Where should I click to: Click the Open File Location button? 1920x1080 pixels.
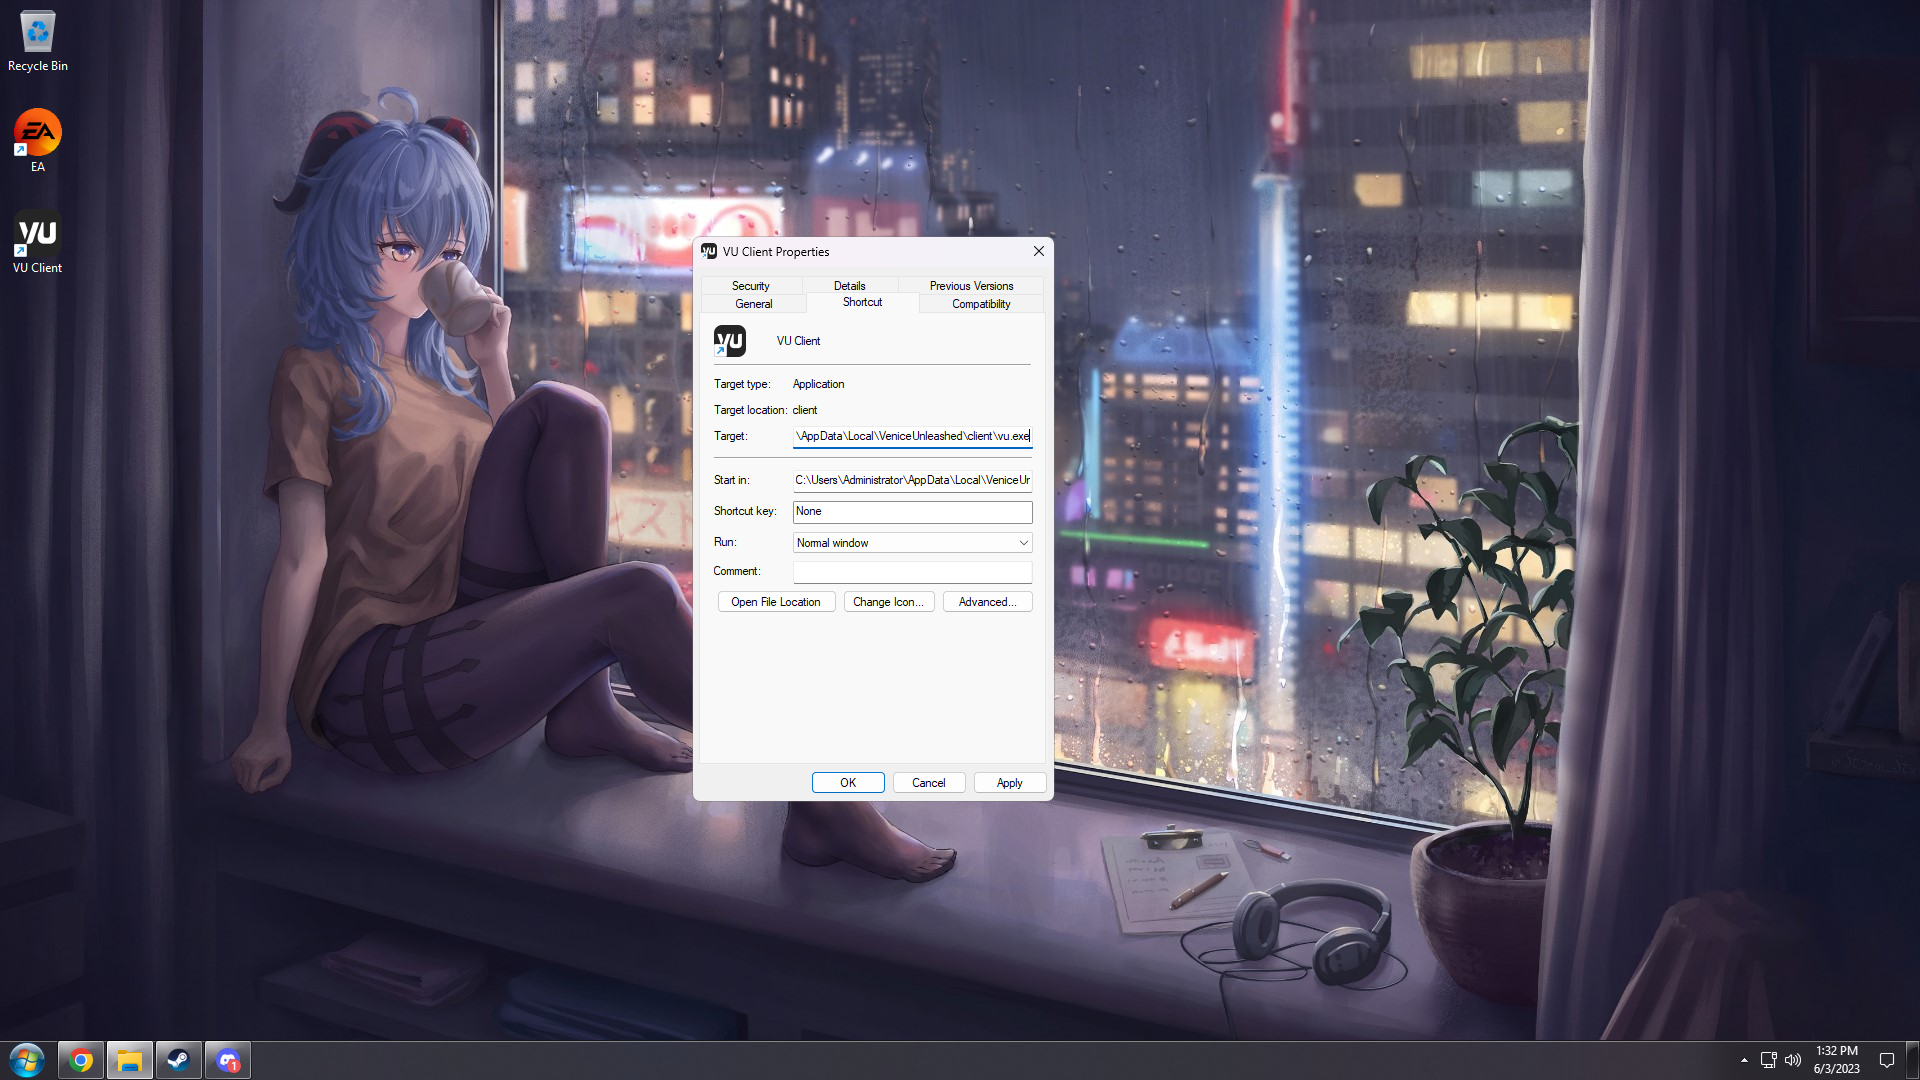click(776, 602)
